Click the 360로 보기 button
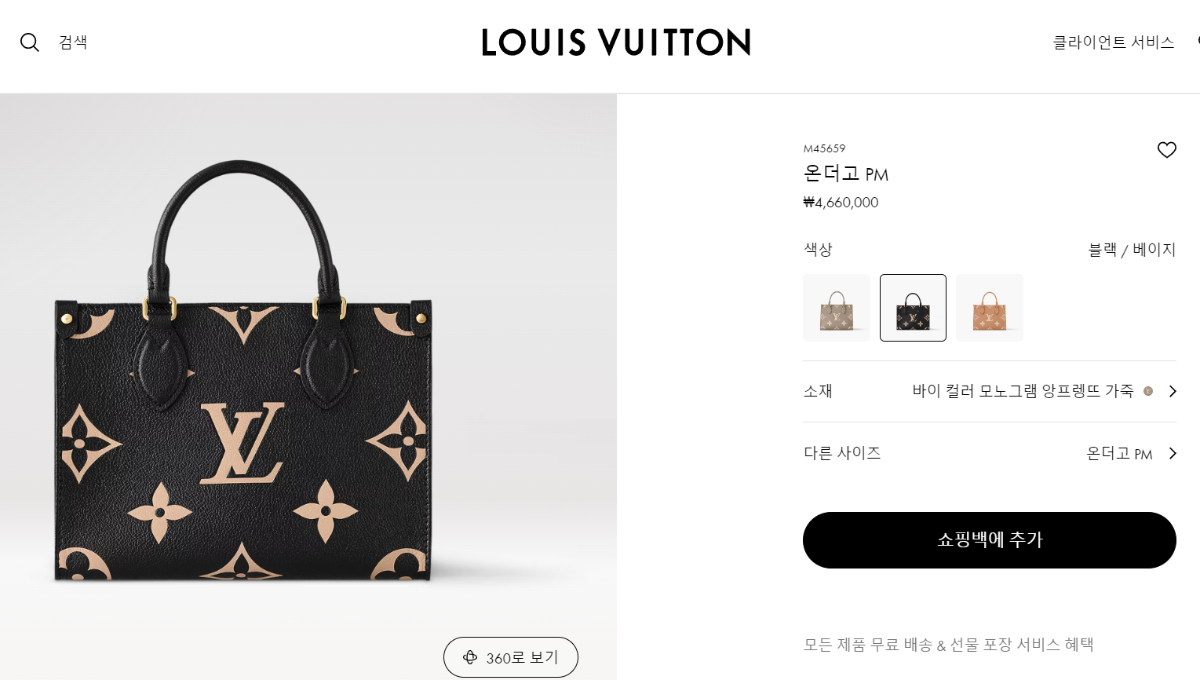 tap(511, 657)
